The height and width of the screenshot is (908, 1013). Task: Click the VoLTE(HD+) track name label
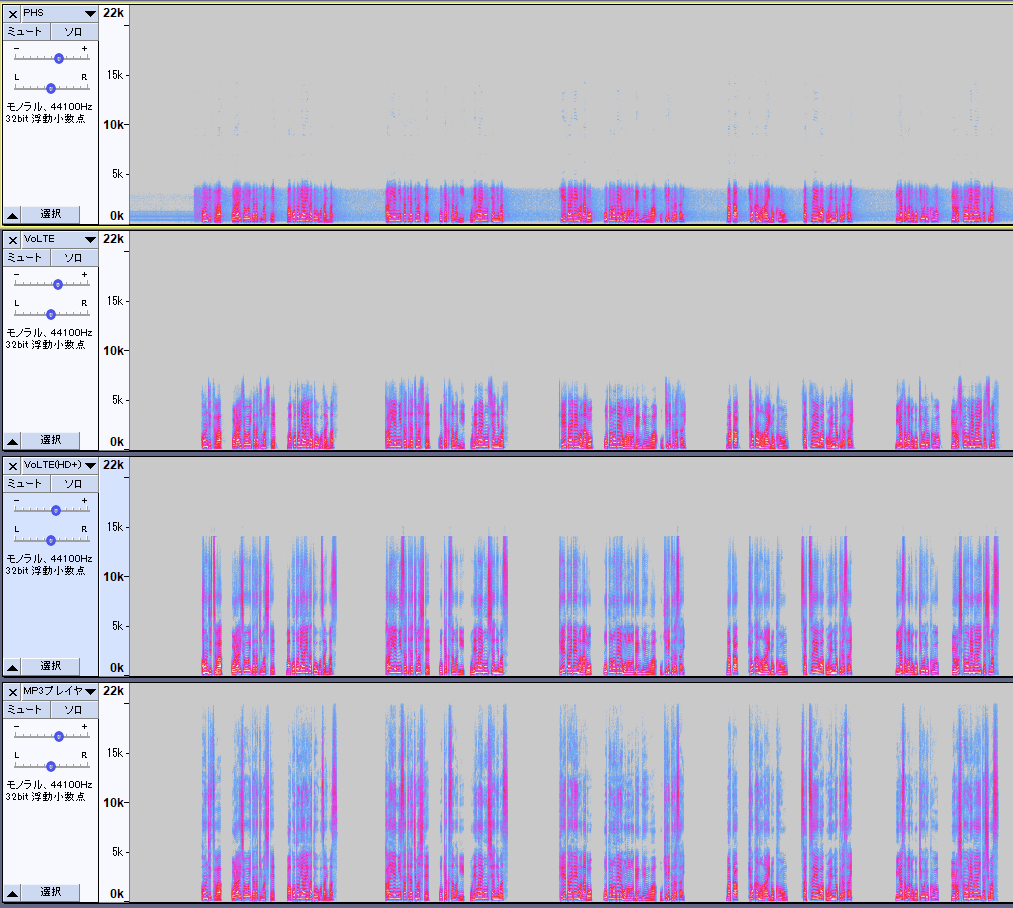[52, 465]
